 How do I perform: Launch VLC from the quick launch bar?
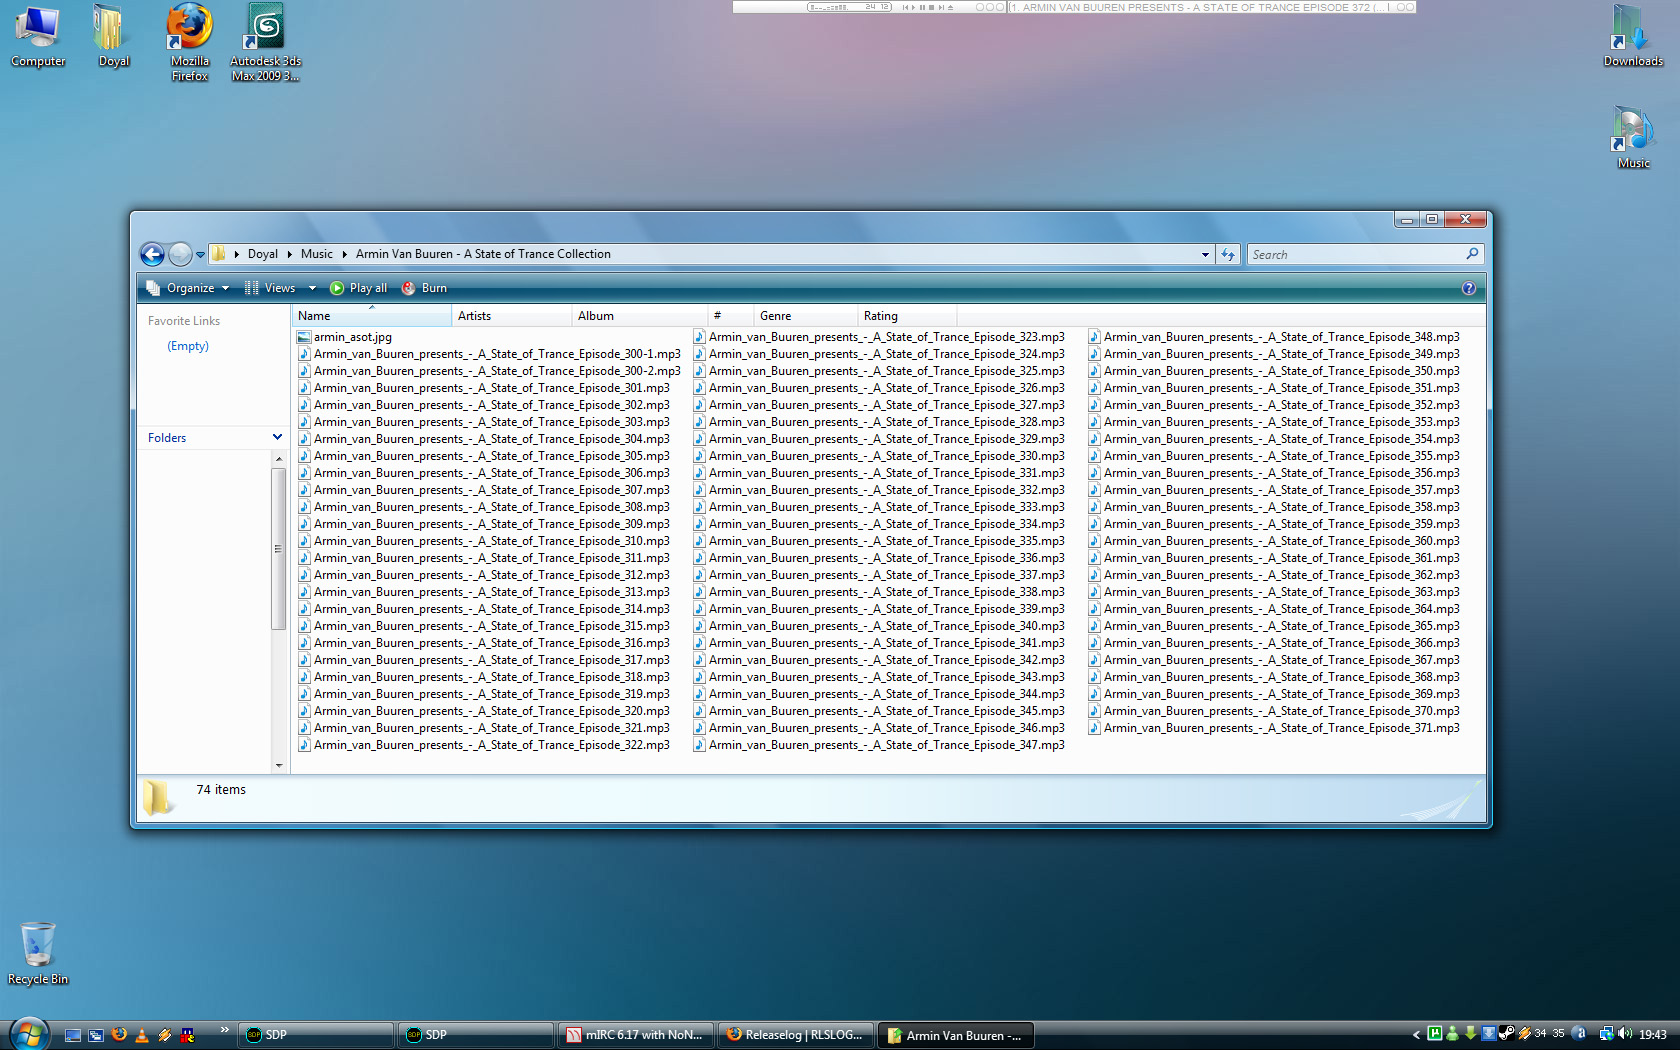point(142,1035)
